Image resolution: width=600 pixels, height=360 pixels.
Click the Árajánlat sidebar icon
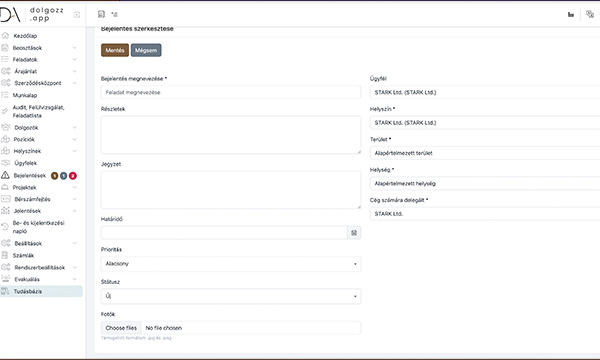tap(6, 71)
